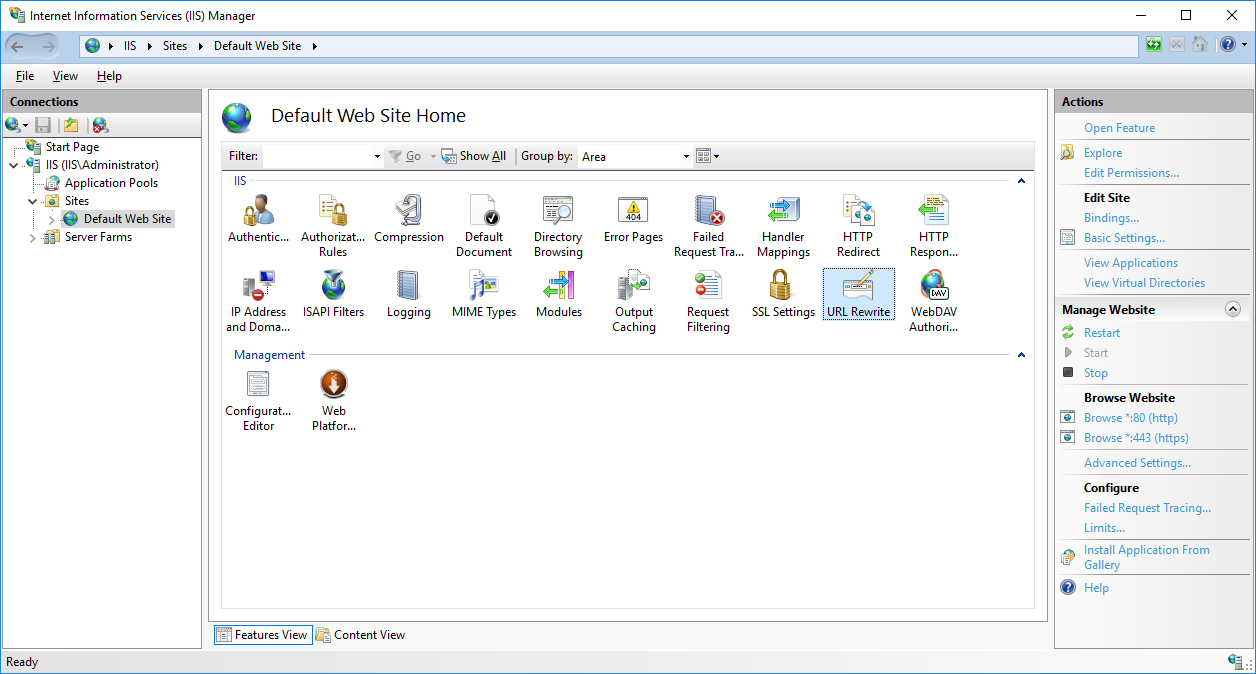The image size is (1256, 674).
Task: Select Application Pools tree item
Action: pyautogui.click(x=111, y=183)
